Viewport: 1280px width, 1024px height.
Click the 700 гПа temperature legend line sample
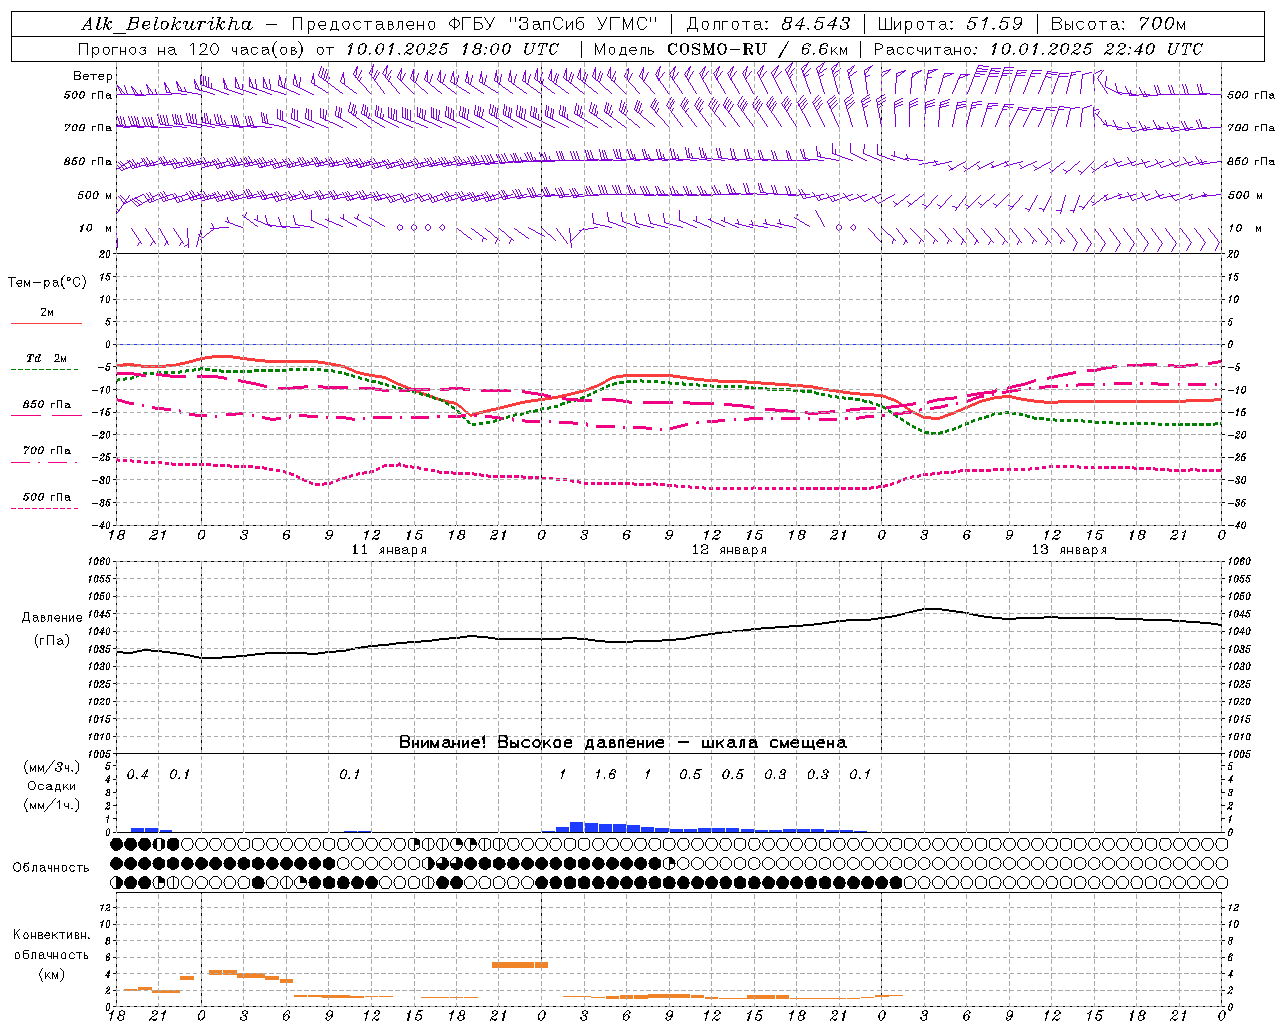tap(44, 463)
